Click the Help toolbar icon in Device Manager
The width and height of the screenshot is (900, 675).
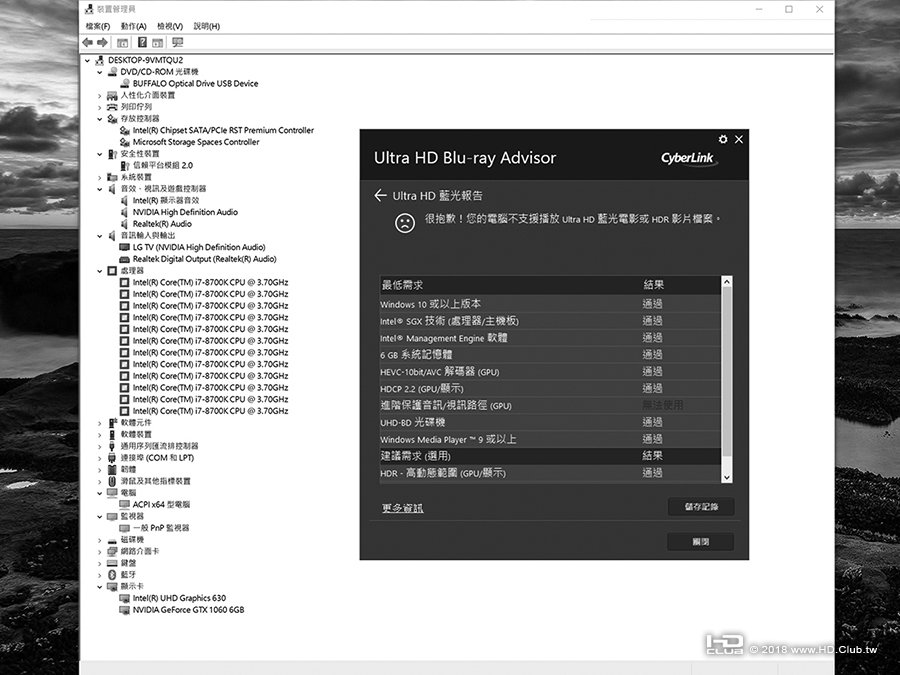coord(142,42)
